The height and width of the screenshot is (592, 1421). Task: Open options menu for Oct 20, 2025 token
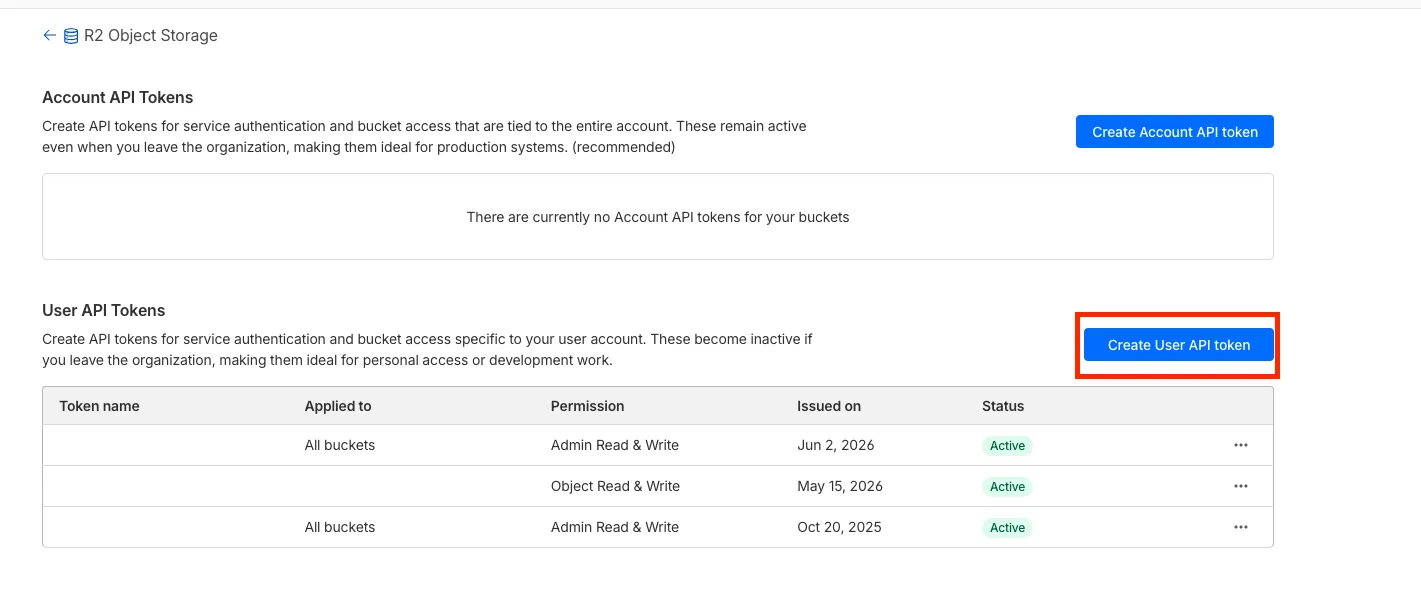click(x=1241, y=527)
